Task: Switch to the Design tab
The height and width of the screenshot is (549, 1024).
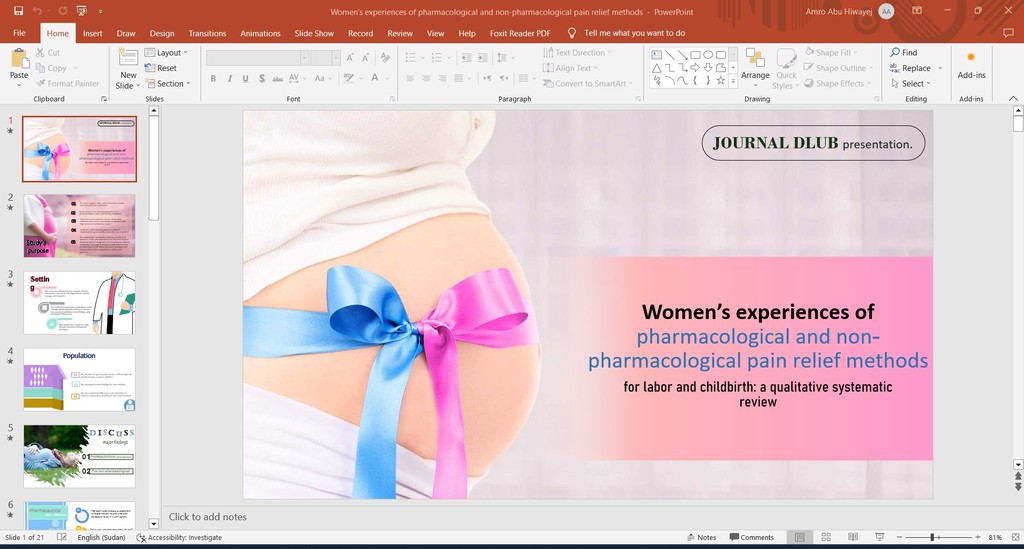Action: coord(162,33)
